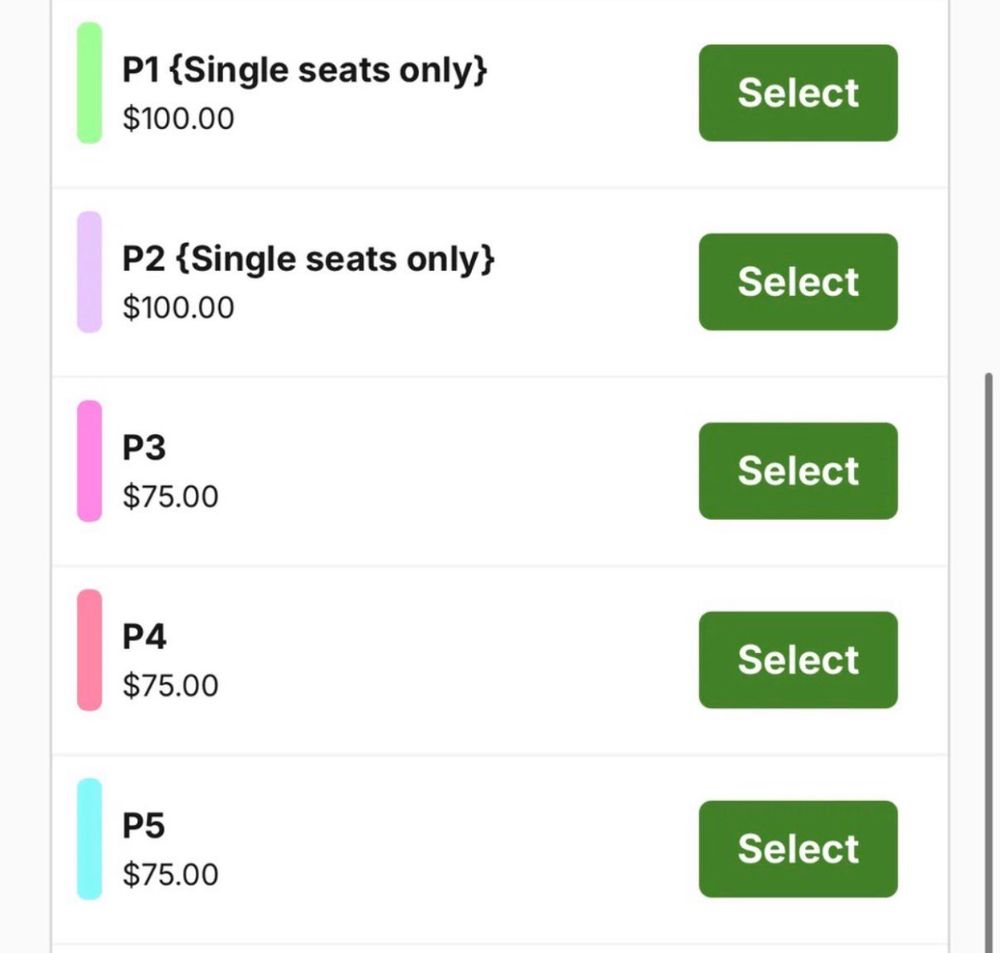Click the P2 category label
The height and width of the screenshot is (953, 1000).
pyautogui.click(x=305, y=258)
